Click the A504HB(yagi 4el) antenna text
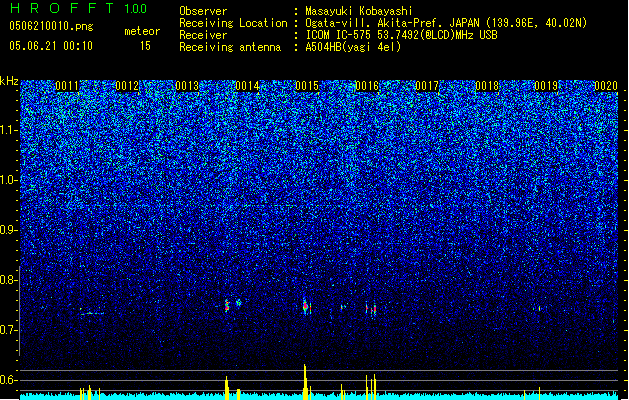This screenshot has width=629, height=400. [x=353, y=47]
